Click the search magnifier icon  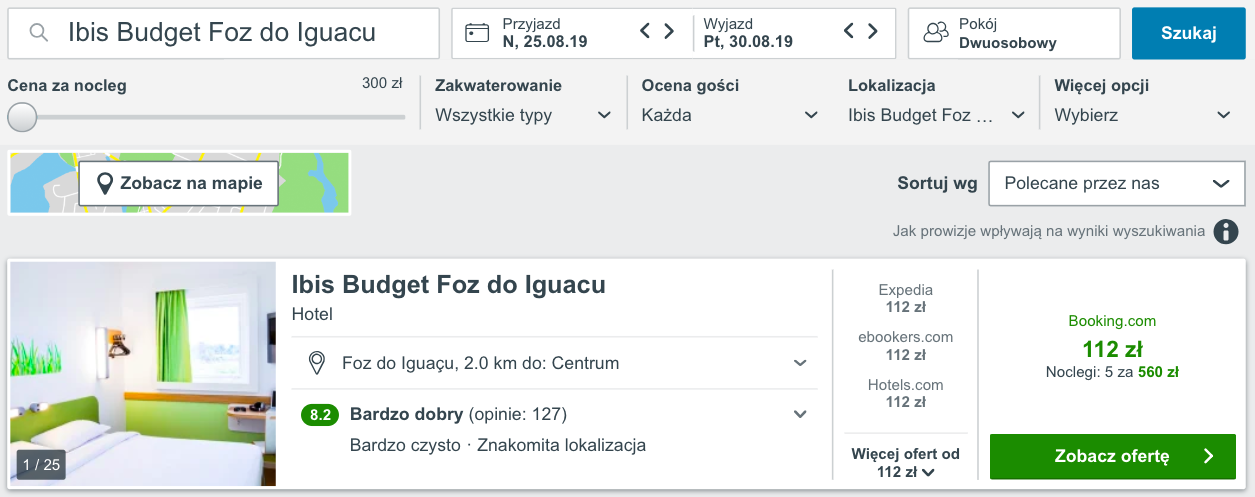(39, 33)
